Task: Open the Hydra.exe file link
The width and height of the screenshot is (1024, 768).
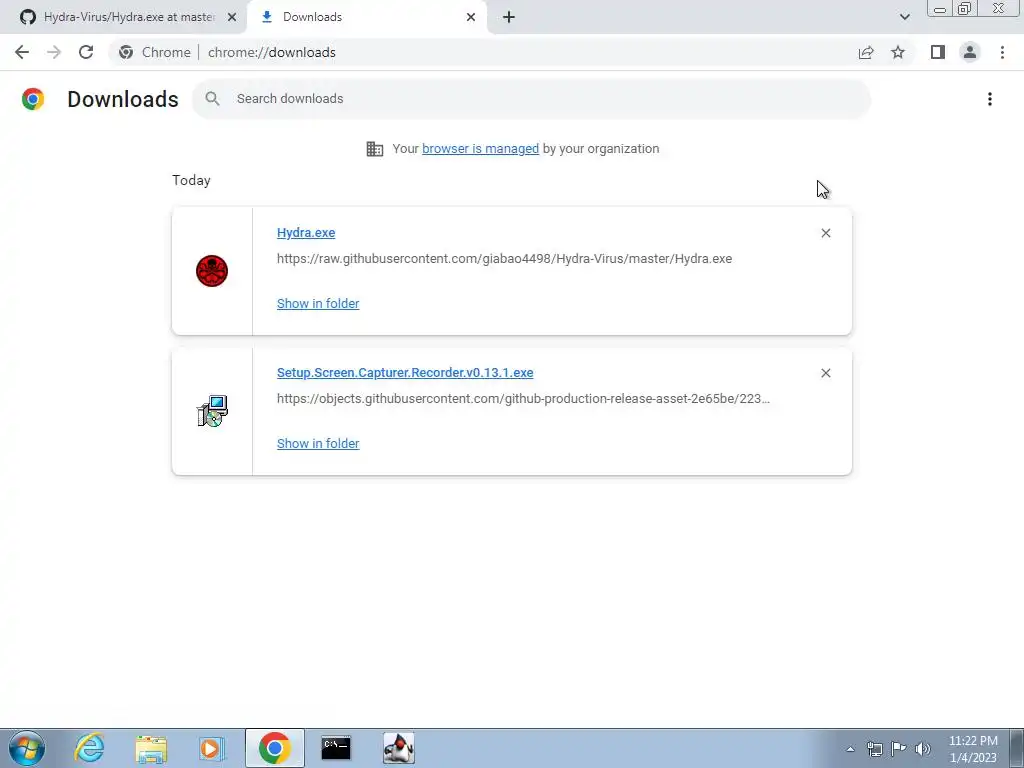Action: coord(306,232)
